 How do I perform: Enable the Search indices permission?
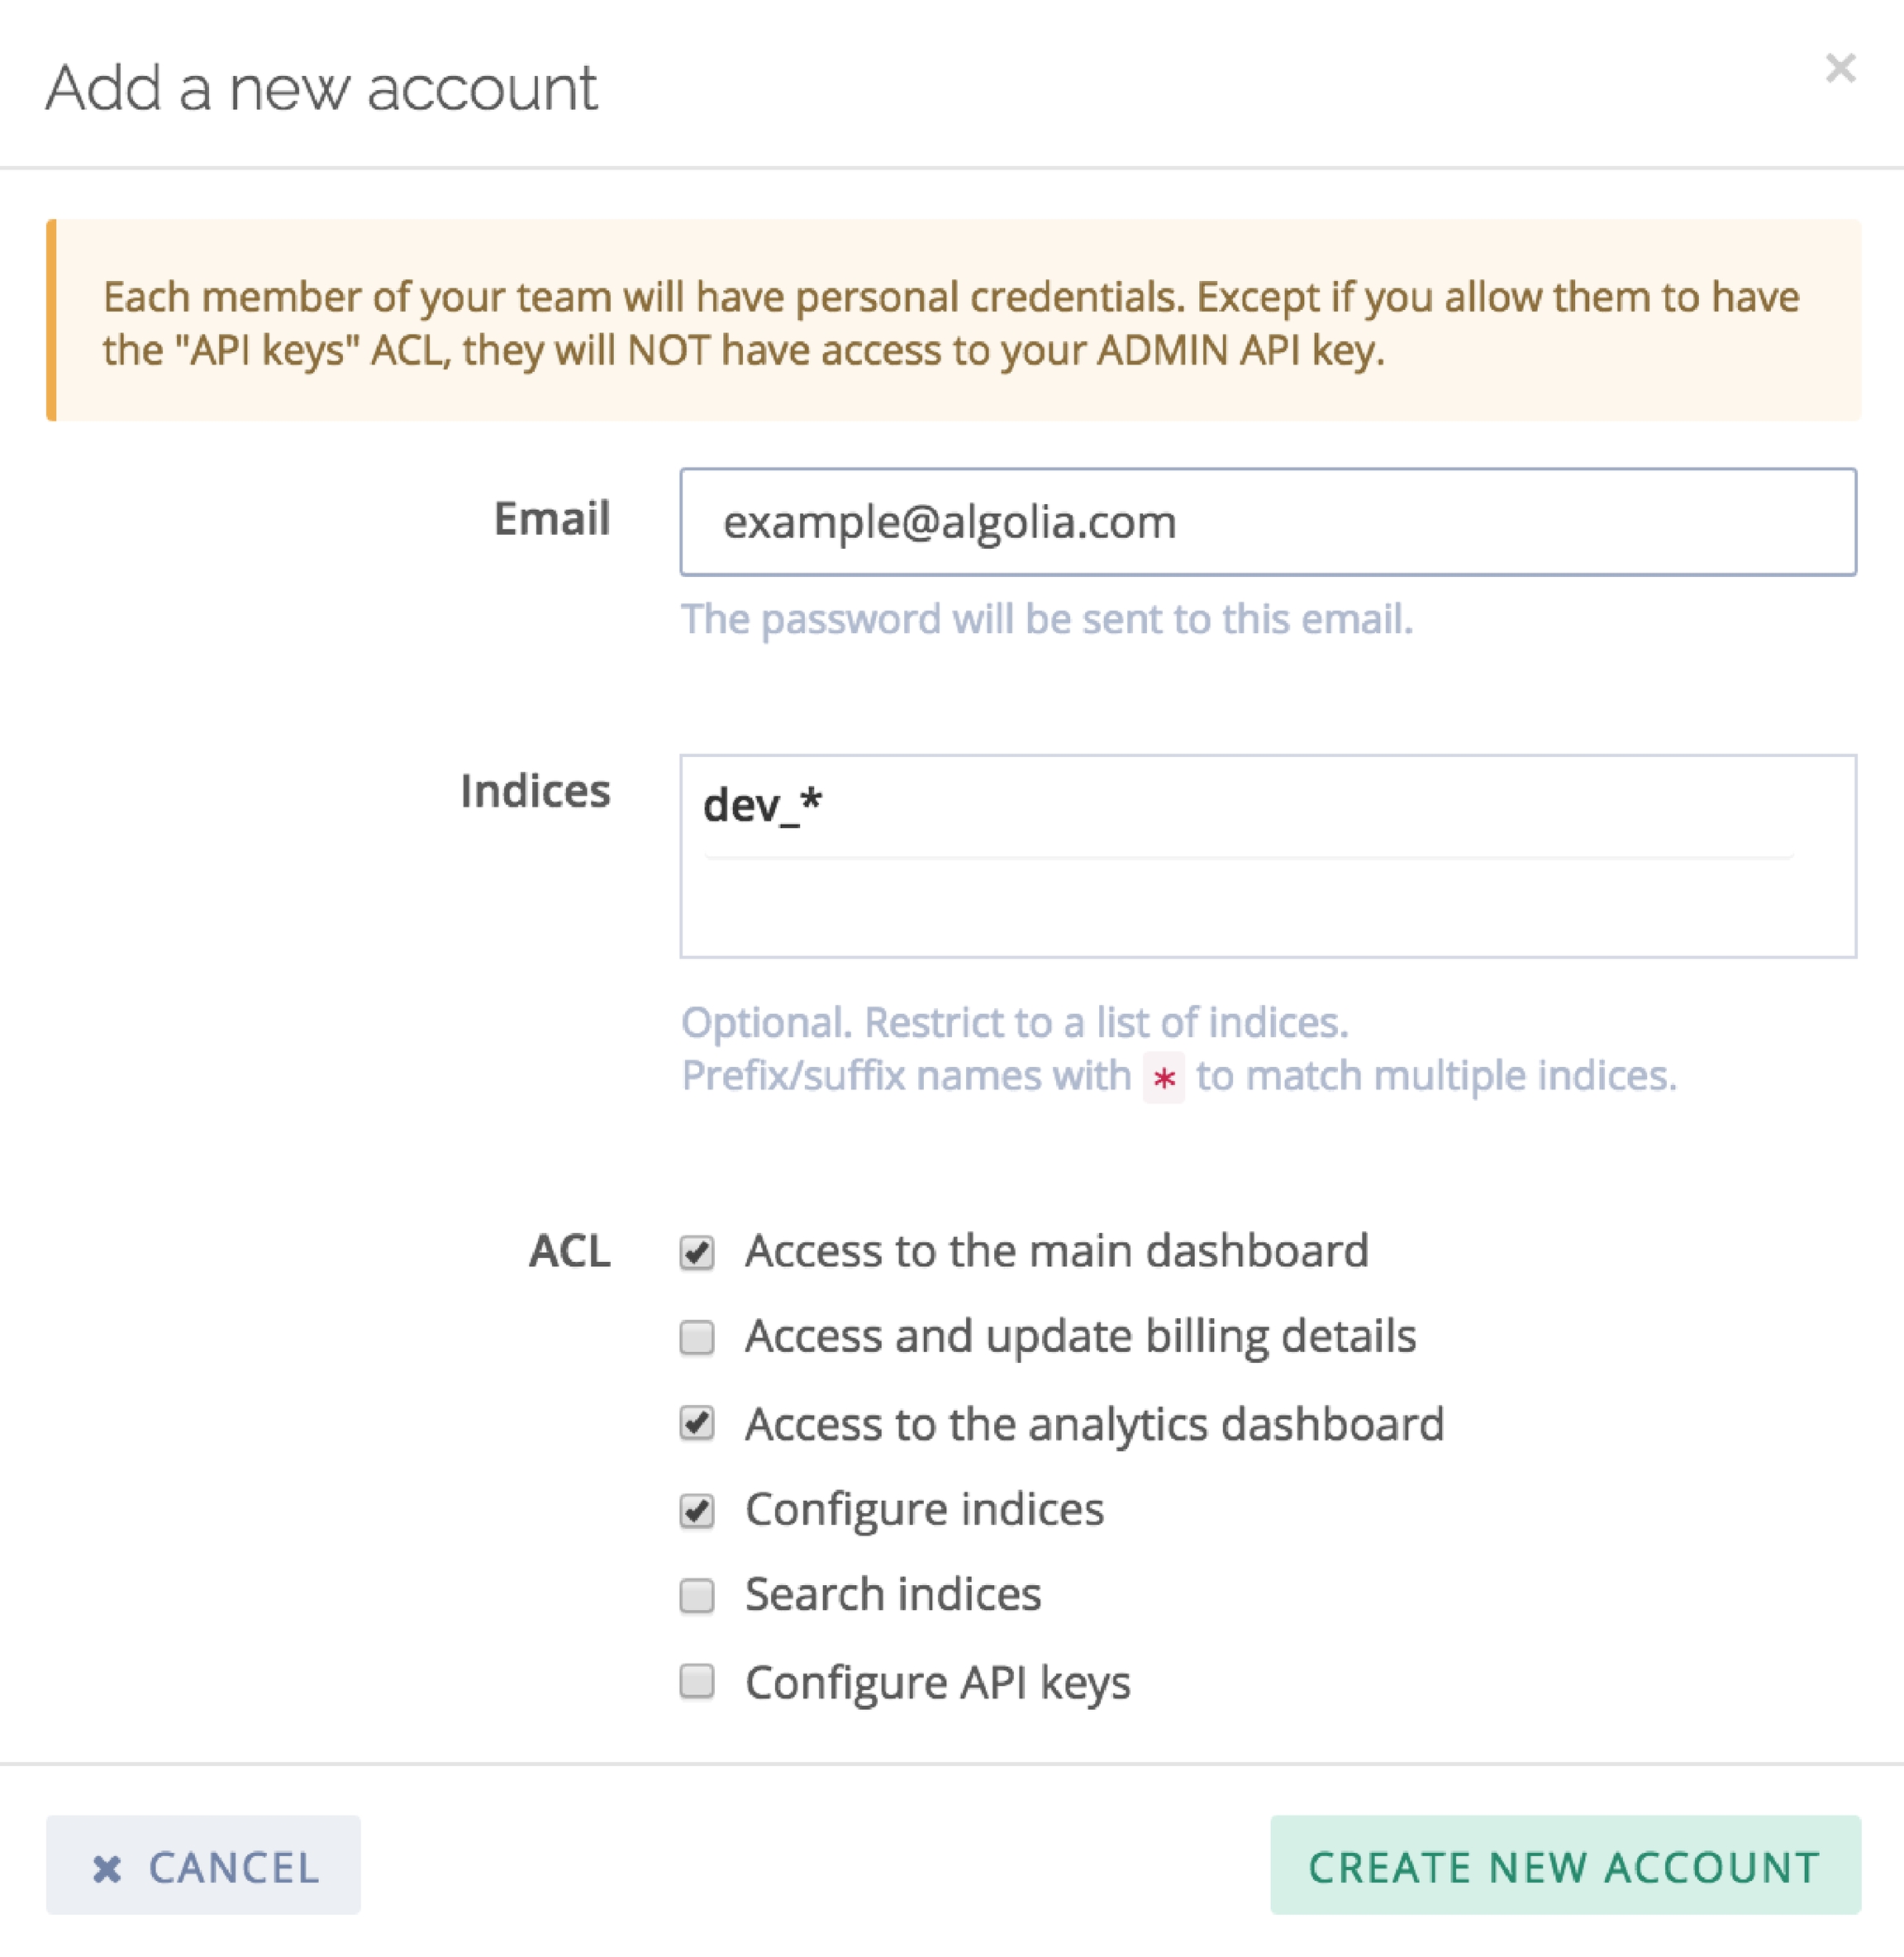click(x=697, y=1596)
